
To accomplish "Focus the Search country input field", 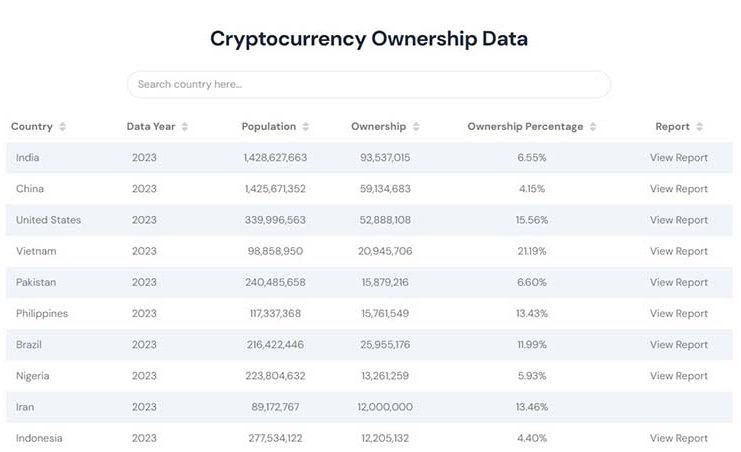I will tap(368, 84).
